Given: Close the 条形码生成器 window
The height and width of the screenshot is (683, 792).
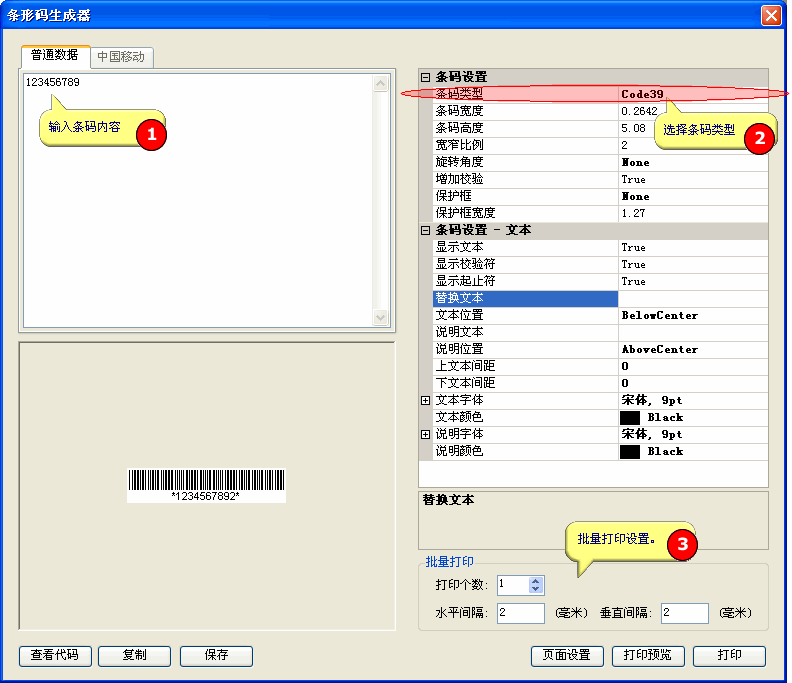Looking at the screenshot, I should 770,15.
